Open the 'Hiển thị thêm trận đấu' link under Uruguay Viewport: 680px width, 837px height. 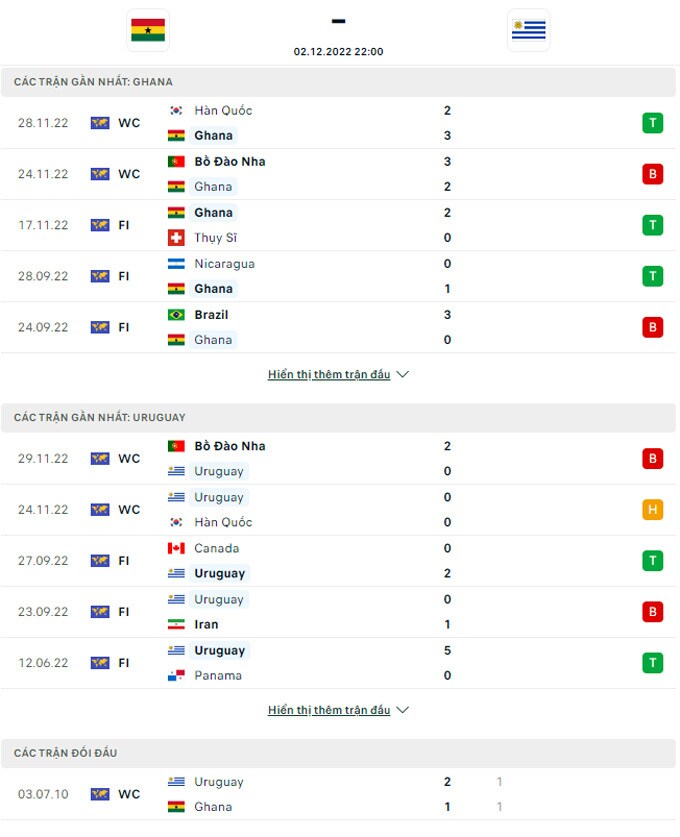pos(329,710)
